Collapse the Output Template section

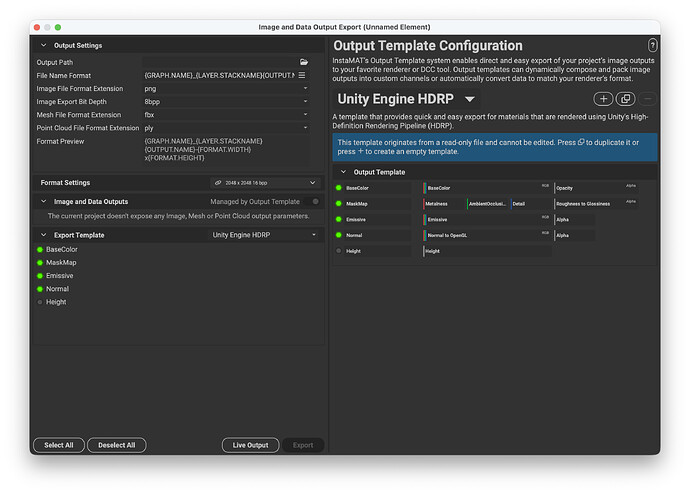tap(343, 172)
